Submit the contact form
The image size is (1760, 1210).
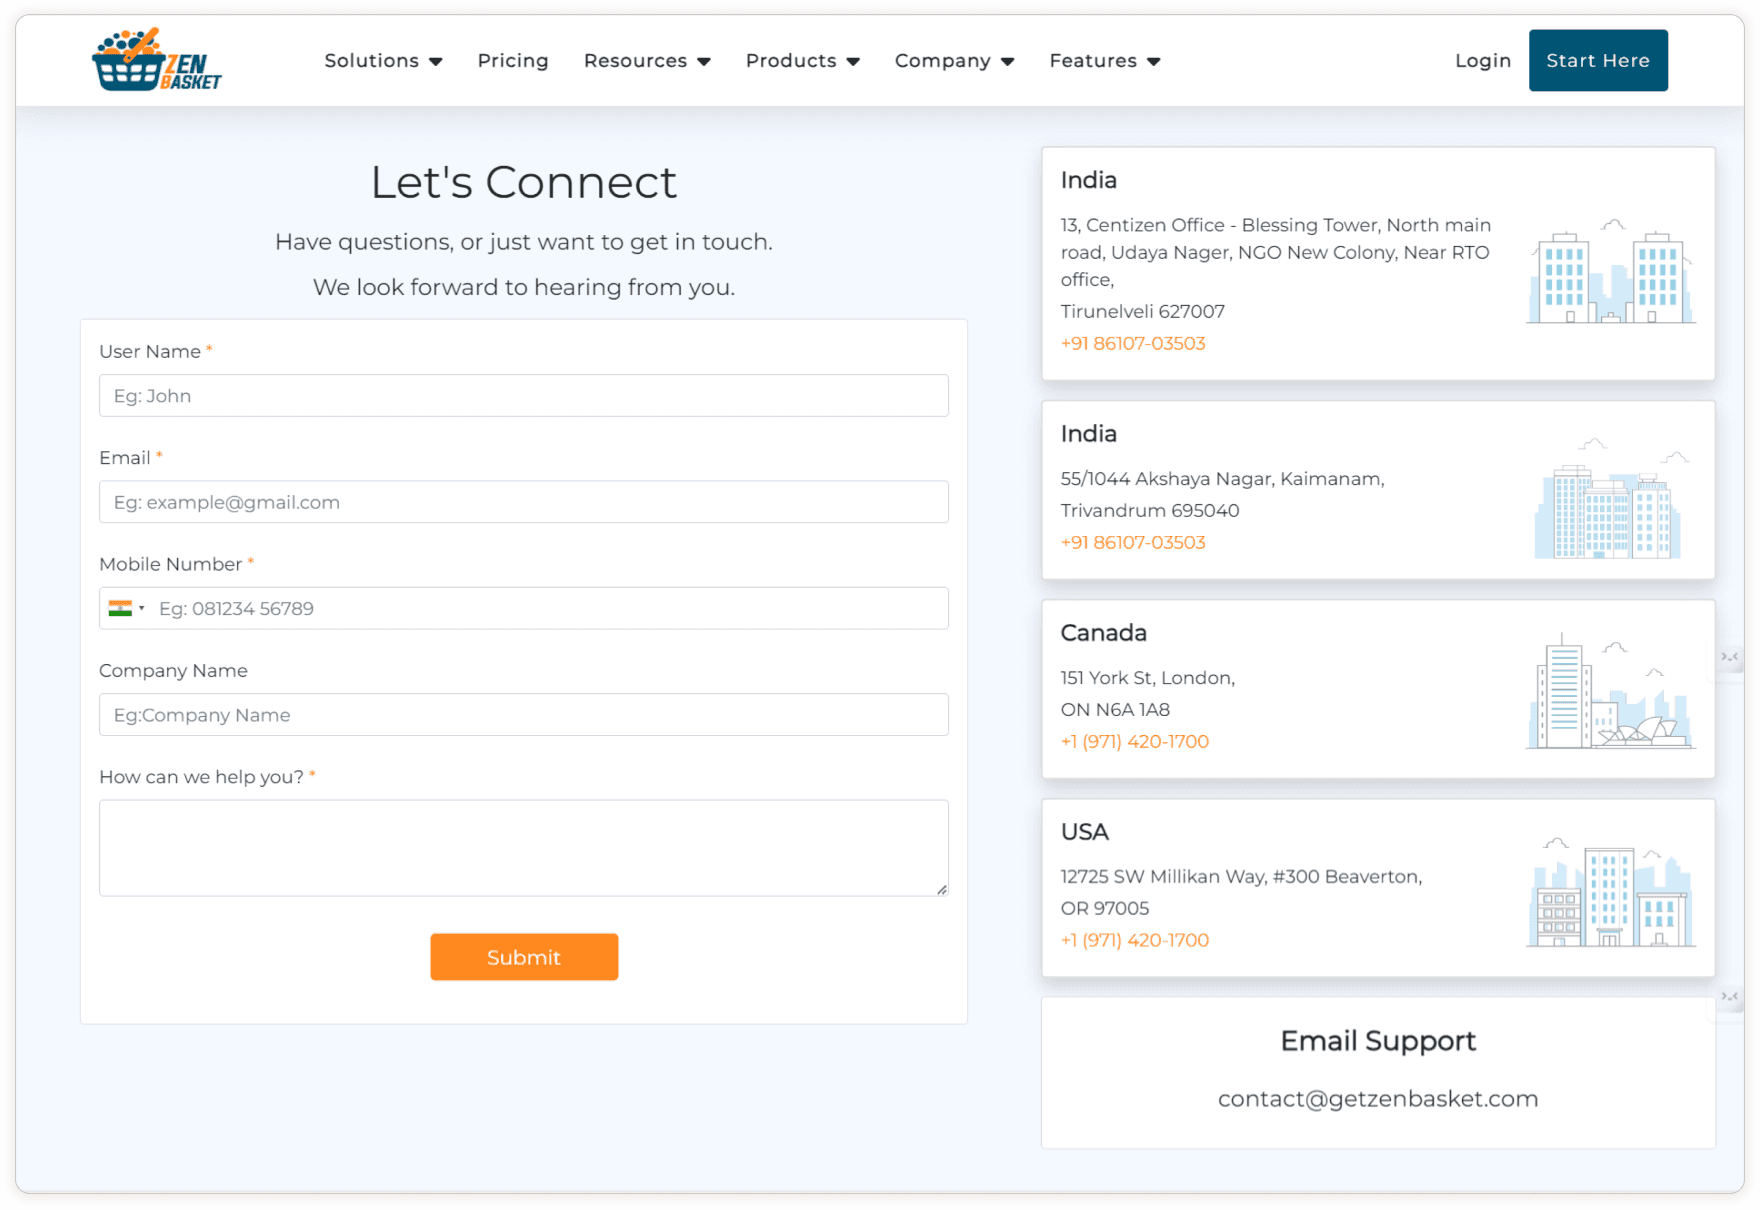click(x=524, y=957)
